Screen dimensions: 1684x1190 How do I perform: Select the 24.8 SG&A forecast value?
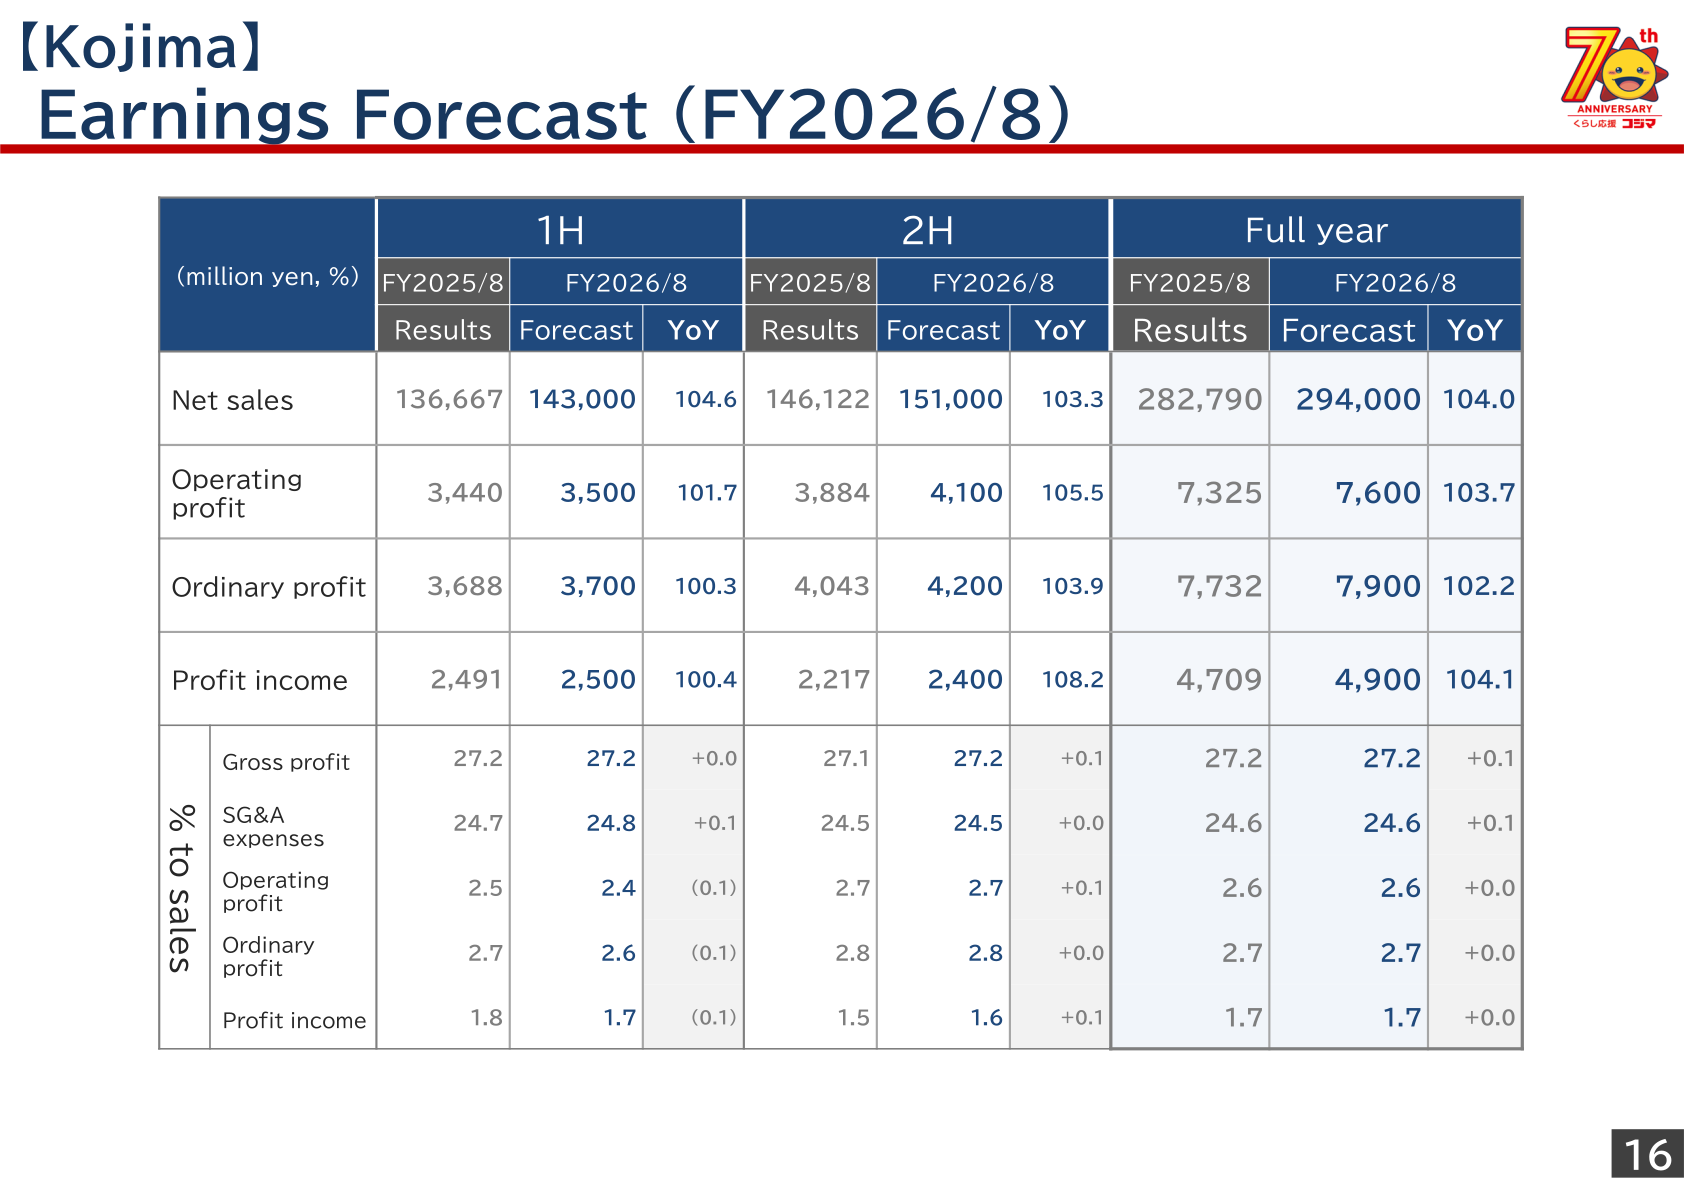pyautogui.click(x=611, y=823)
